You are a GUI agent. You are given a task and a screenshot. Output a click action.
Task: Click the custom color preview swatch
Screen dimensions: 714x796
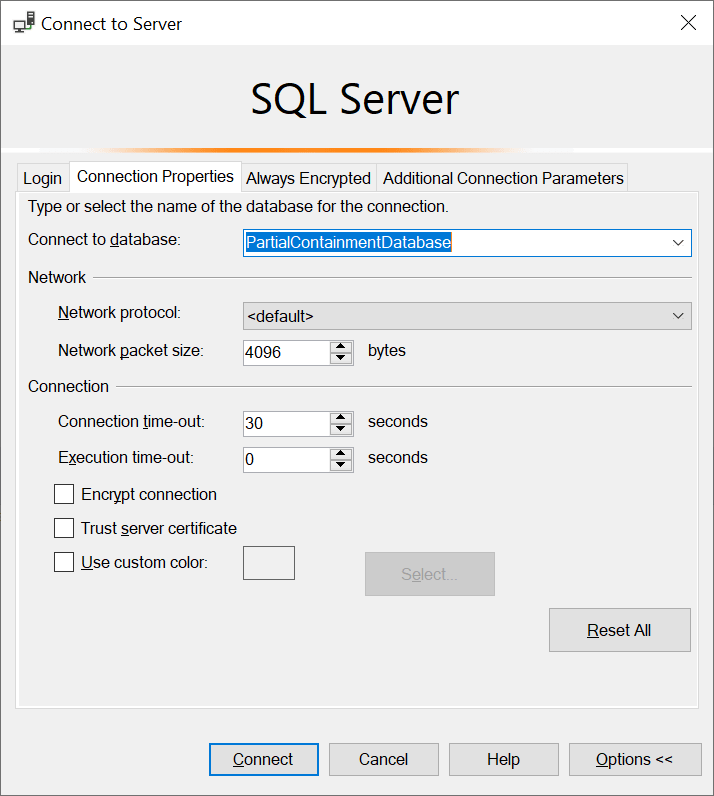click(x=269, y=563)
